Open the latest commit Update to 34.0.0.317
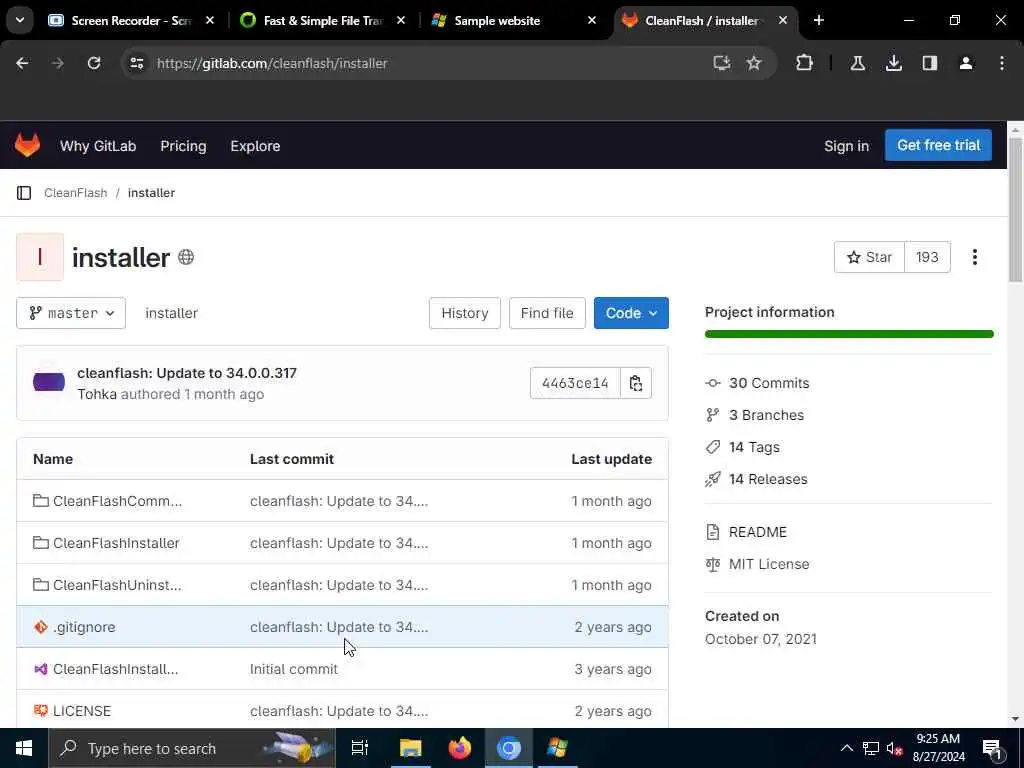Viewport: 1024px width, 768px height. pyautogui.click(x=187, y=373)
